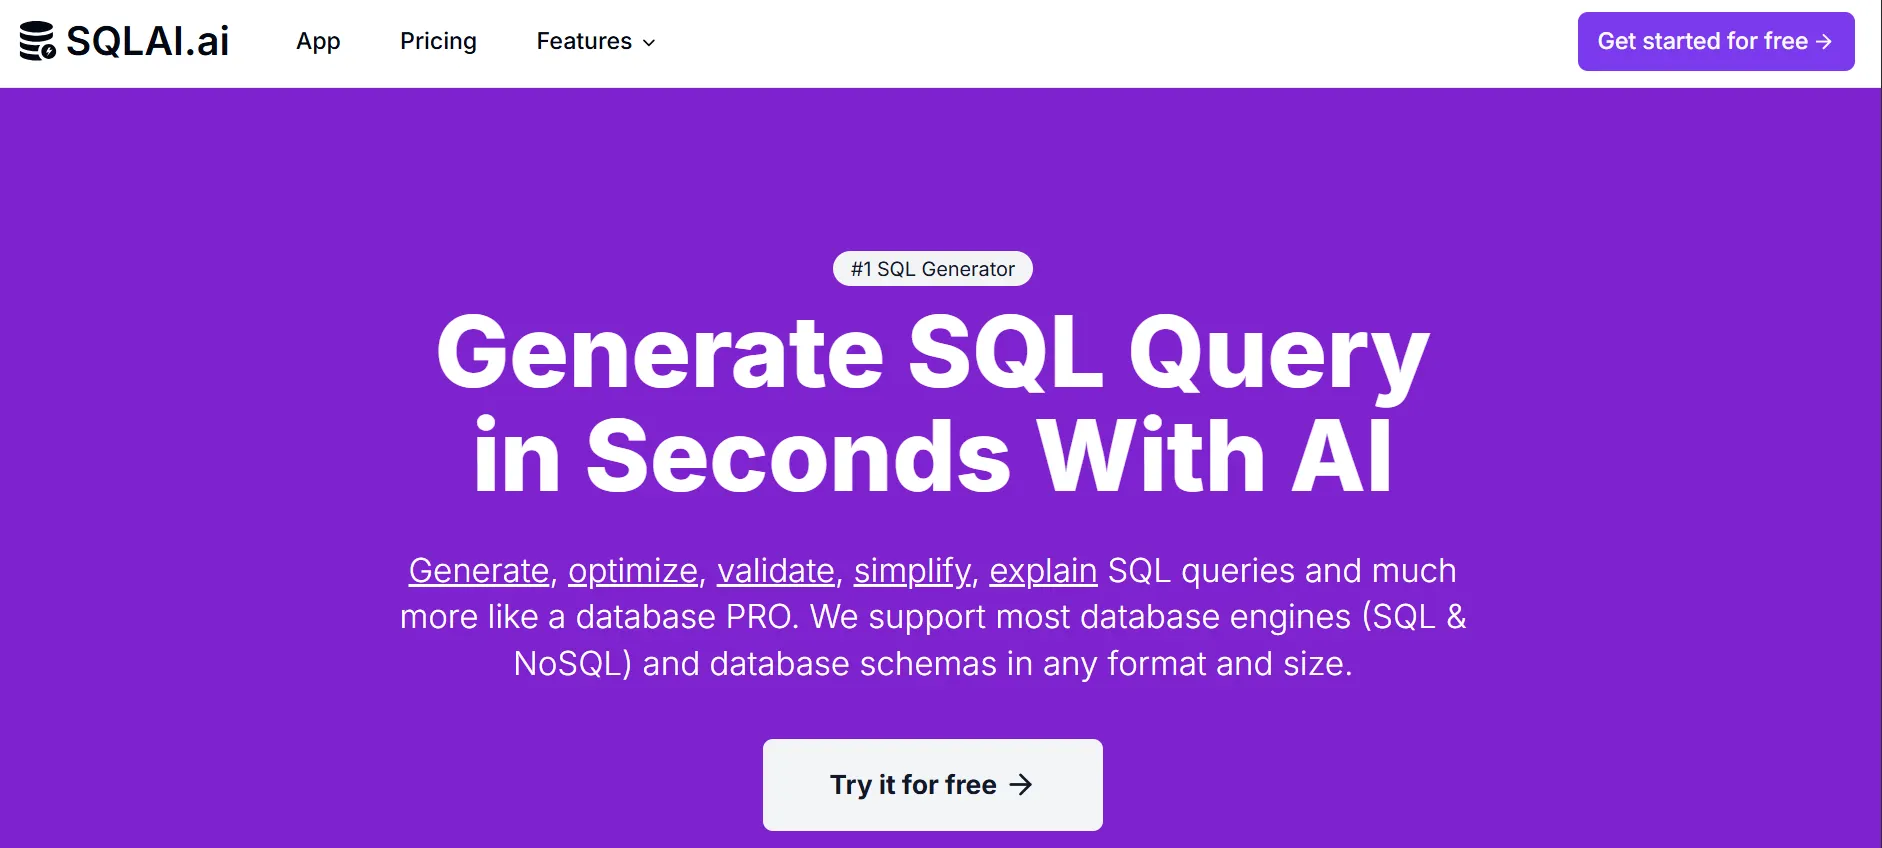
Task: Click the hero headline "Generate SQL Query"
Action: point(931,355)
